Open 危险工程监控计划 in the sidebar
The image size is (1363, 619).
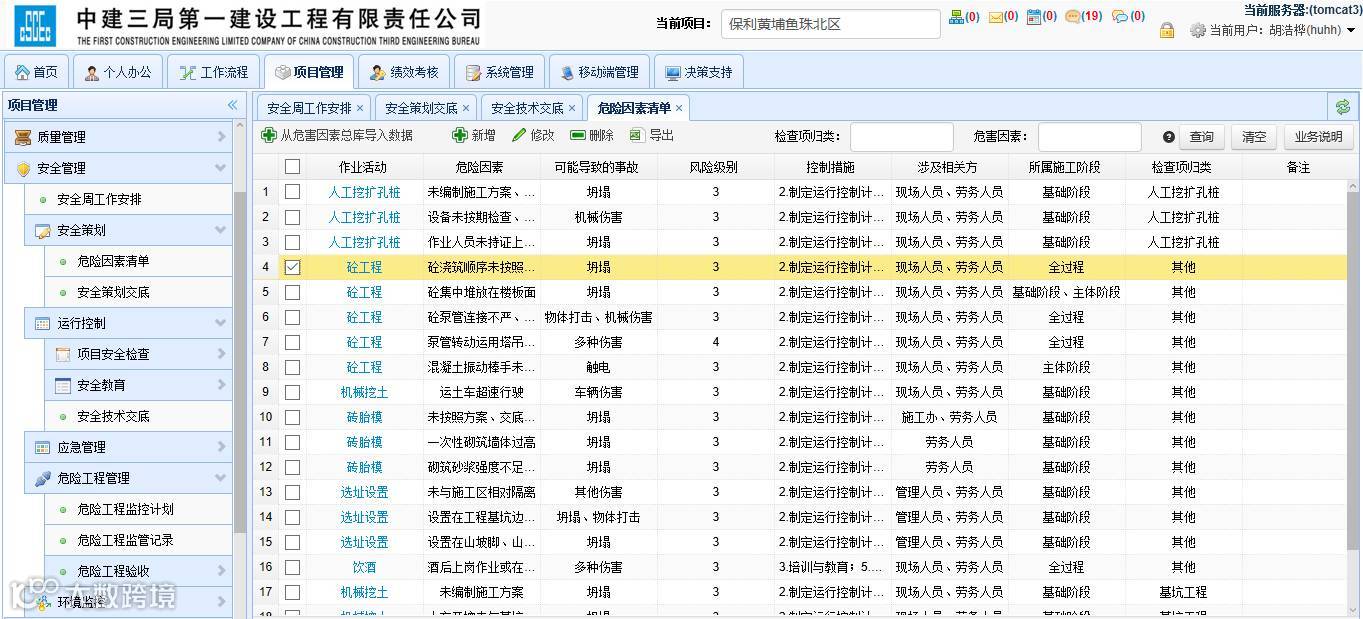click(x=125, y=509)
